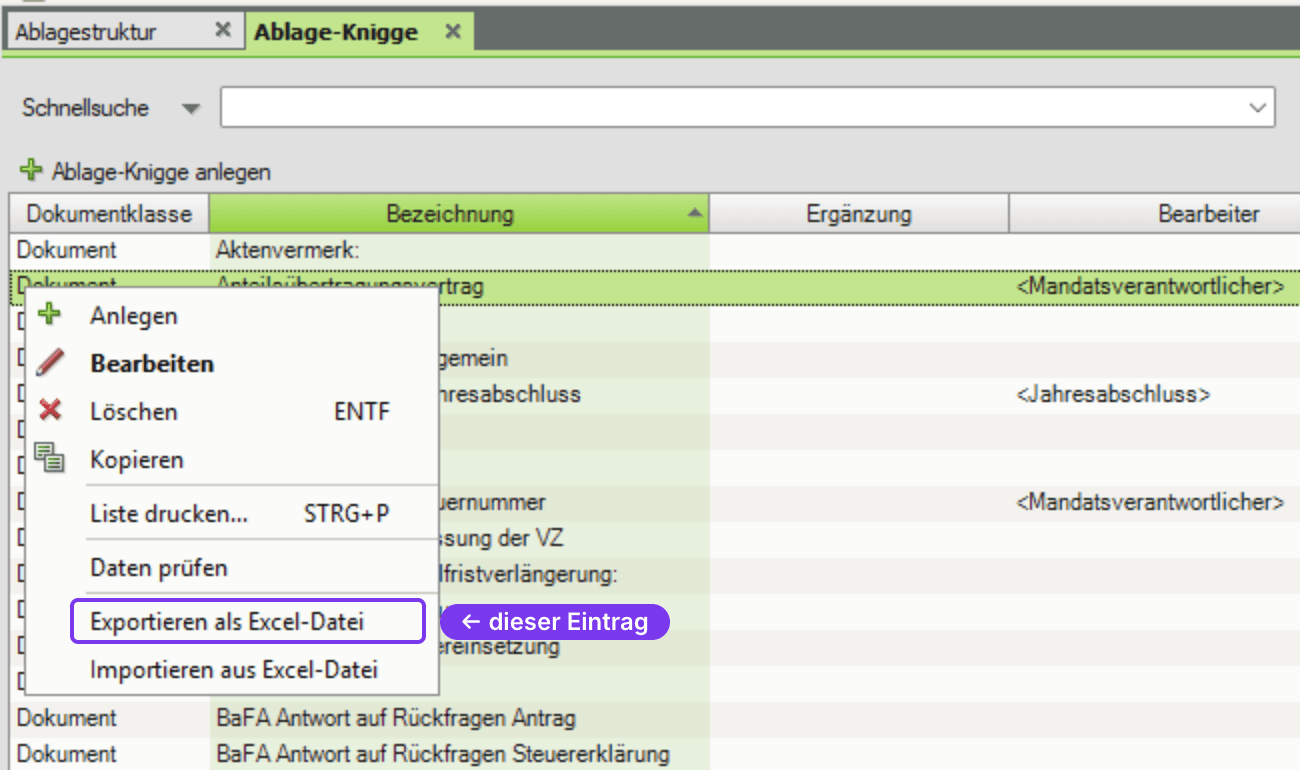Viewport: 1300px width, 770px height.
Task: Click the copy icon beside Kopieren
Action: click(49, 458)
